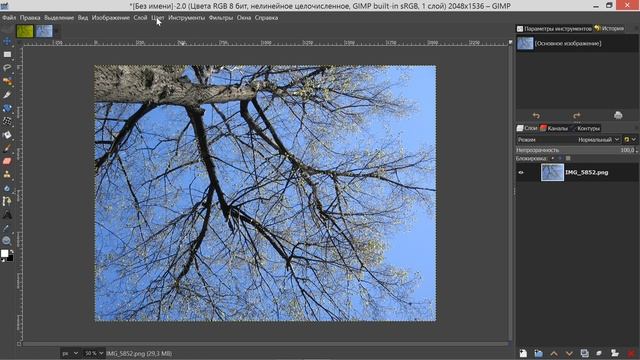Swap the foreground and background colors
The width and height of the screenshot is (640, 360).
coord(11,251)
